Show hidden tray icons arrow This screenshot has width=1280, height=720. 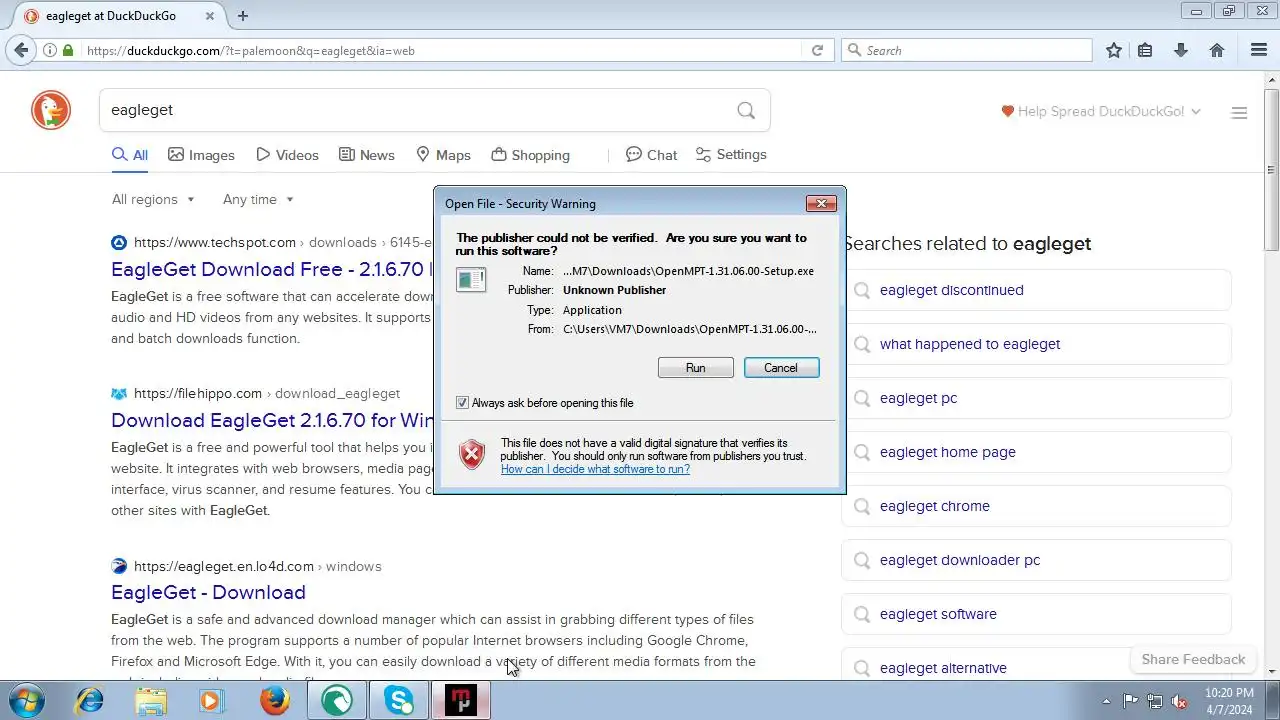pyautogui.click(x=1106, y=701)
